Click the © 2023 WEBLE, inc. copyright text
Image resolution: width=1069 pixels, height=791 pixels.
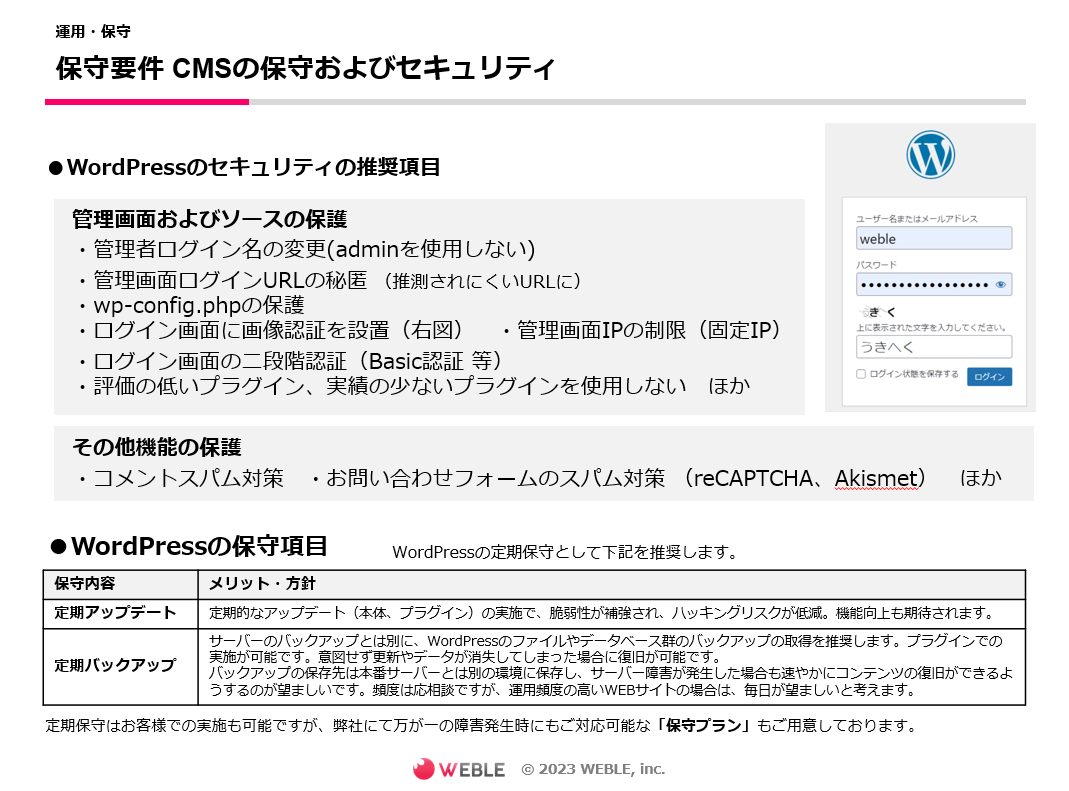click(x=593, y=769)
